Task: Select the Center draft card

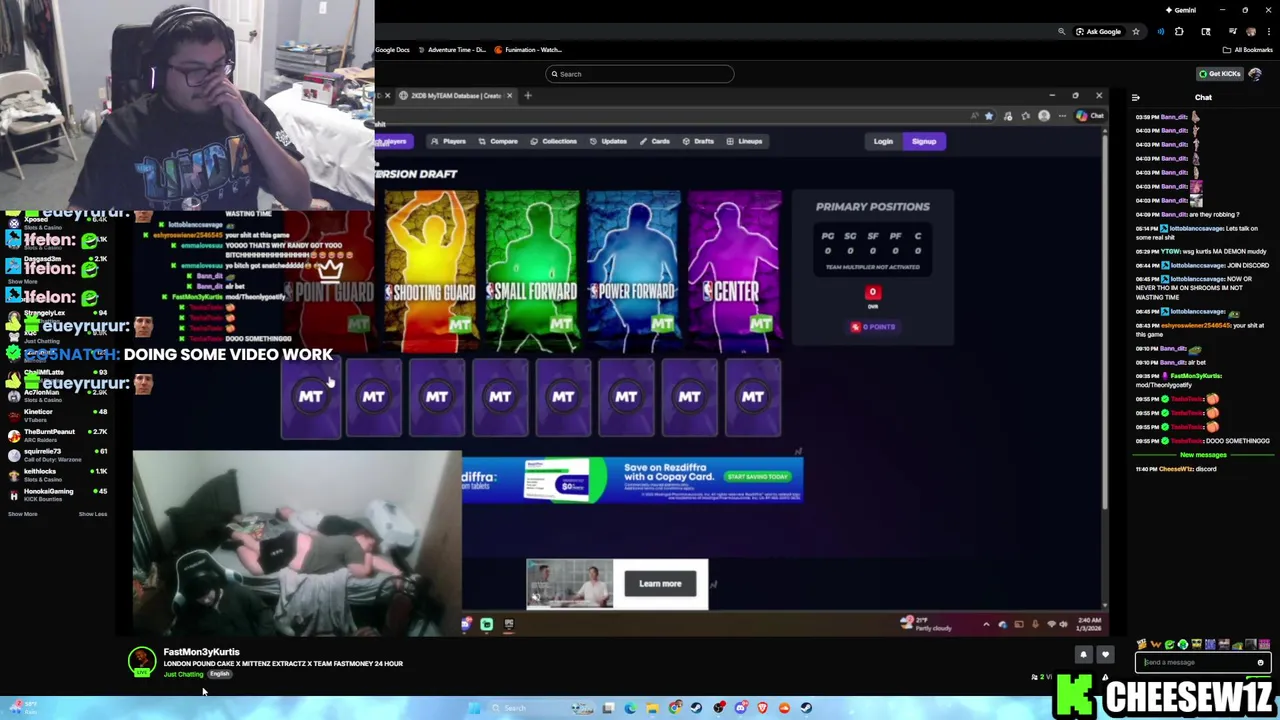Action: tap(734, 271)
